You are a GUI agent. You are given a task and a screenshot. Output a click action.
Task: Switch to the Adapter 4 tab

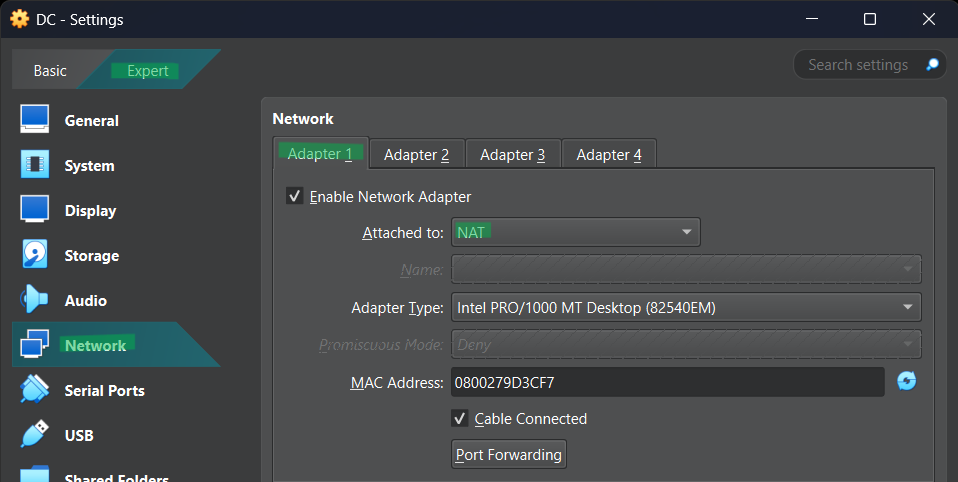coord(609,155)
